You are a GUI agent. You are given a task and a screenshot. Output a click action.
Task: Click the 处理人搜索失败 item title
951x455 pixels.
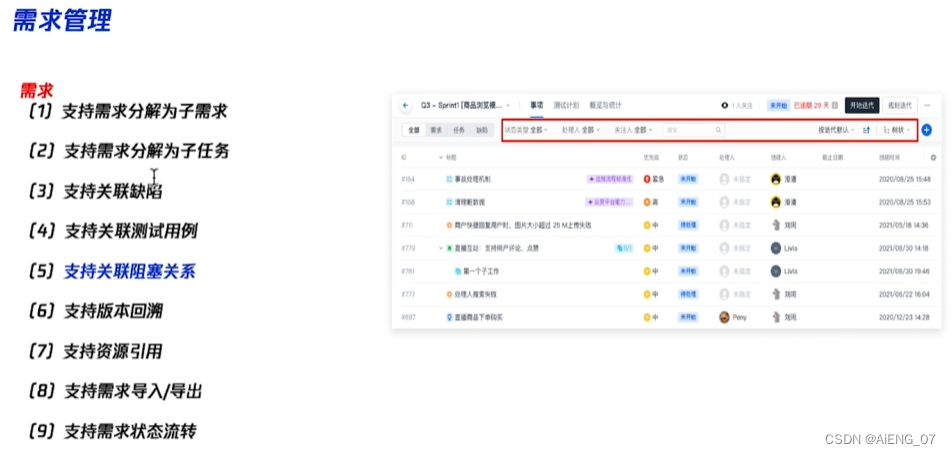pyautogui.click(x=476, y=294)
